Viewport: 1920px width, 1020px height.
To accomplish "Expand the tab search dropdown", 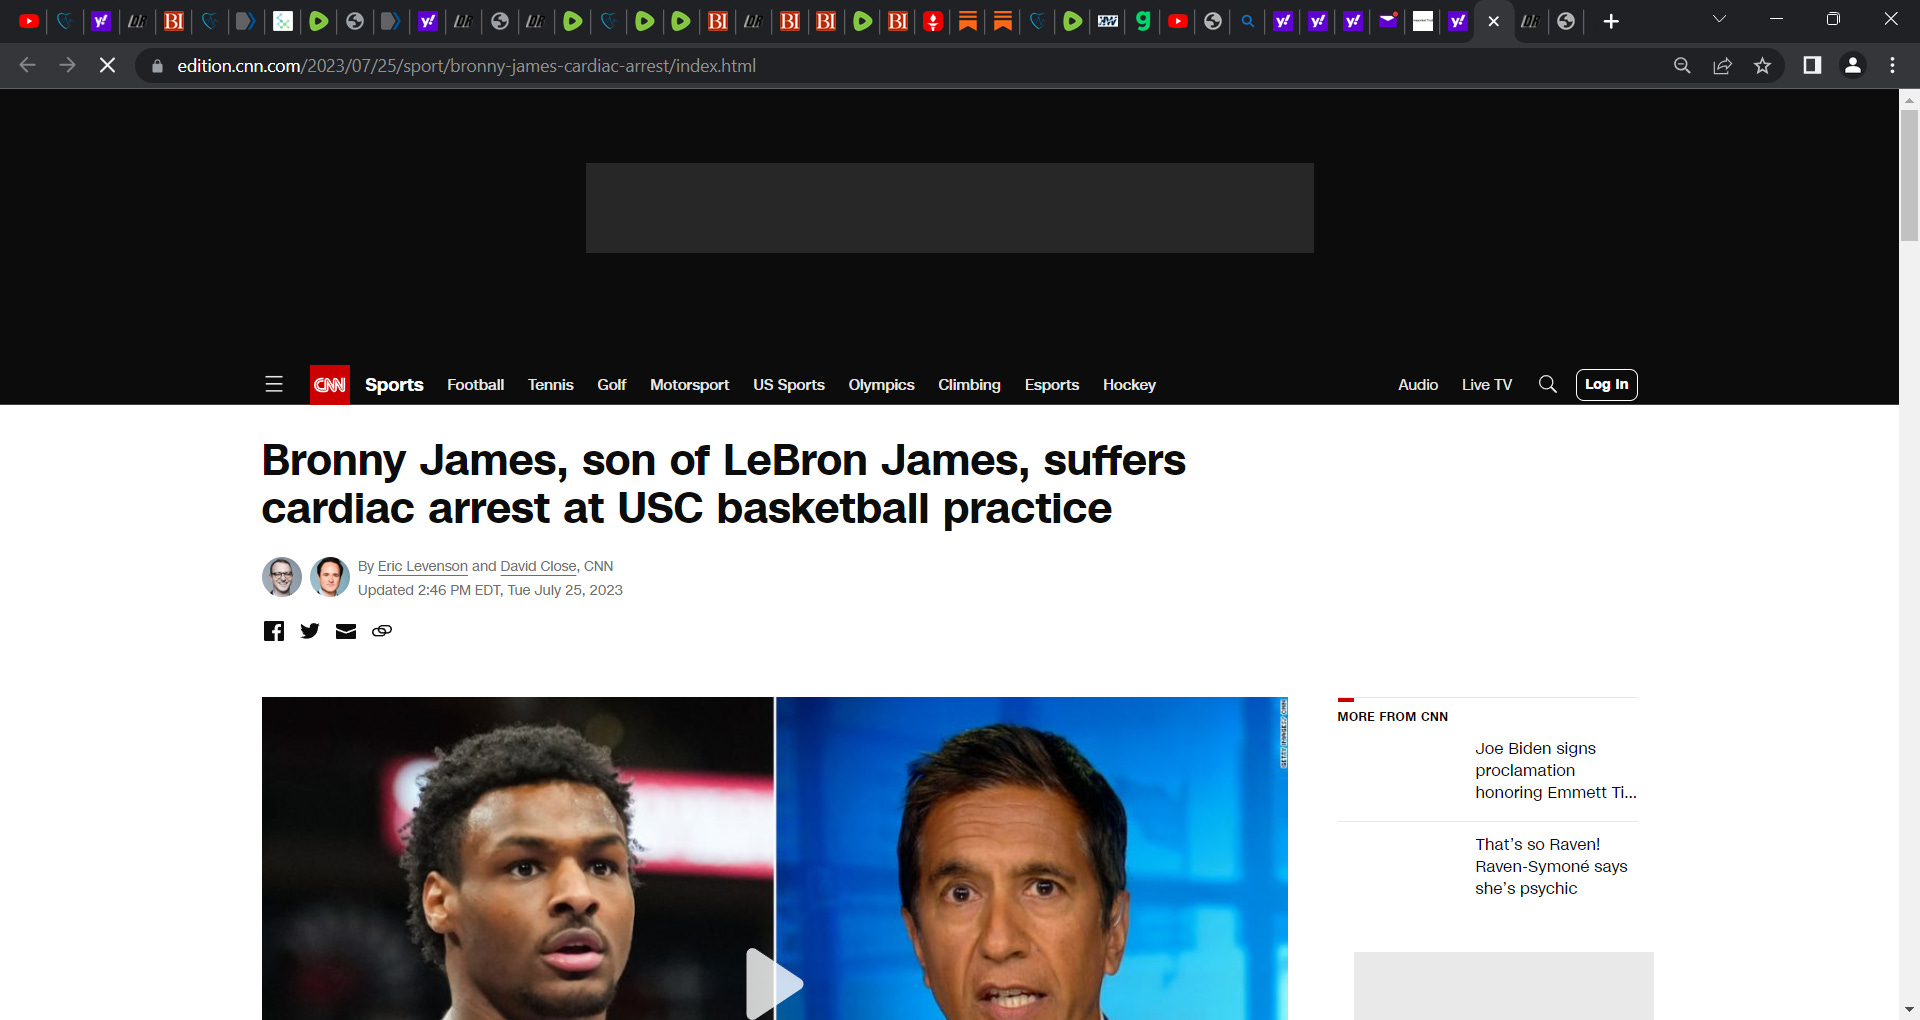I will pos(1719,19).
